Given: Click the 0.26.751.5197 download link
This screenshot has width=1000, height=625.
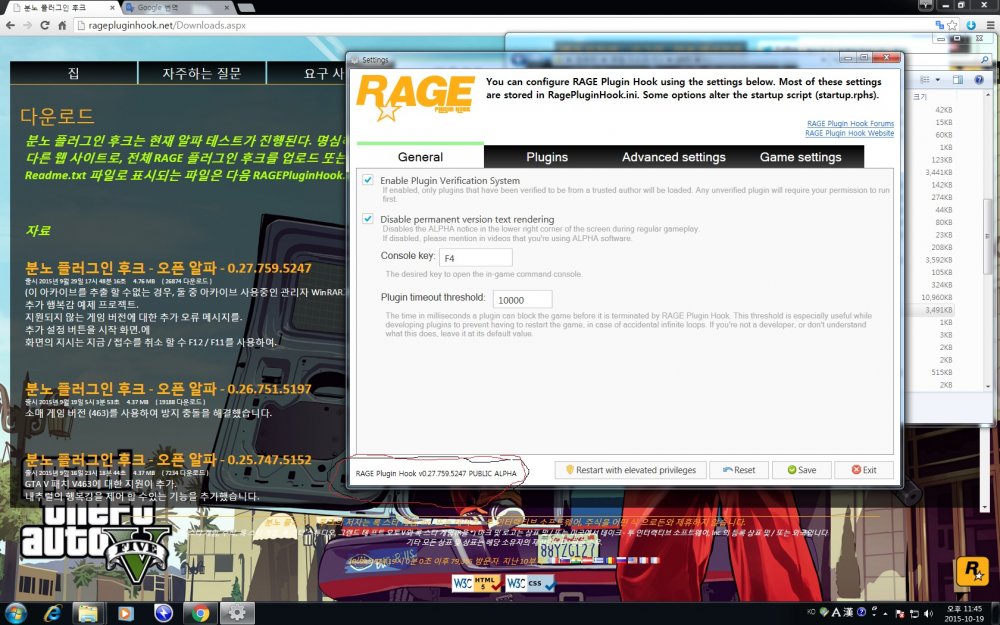Looking at the screenshot, I should 168,389.
